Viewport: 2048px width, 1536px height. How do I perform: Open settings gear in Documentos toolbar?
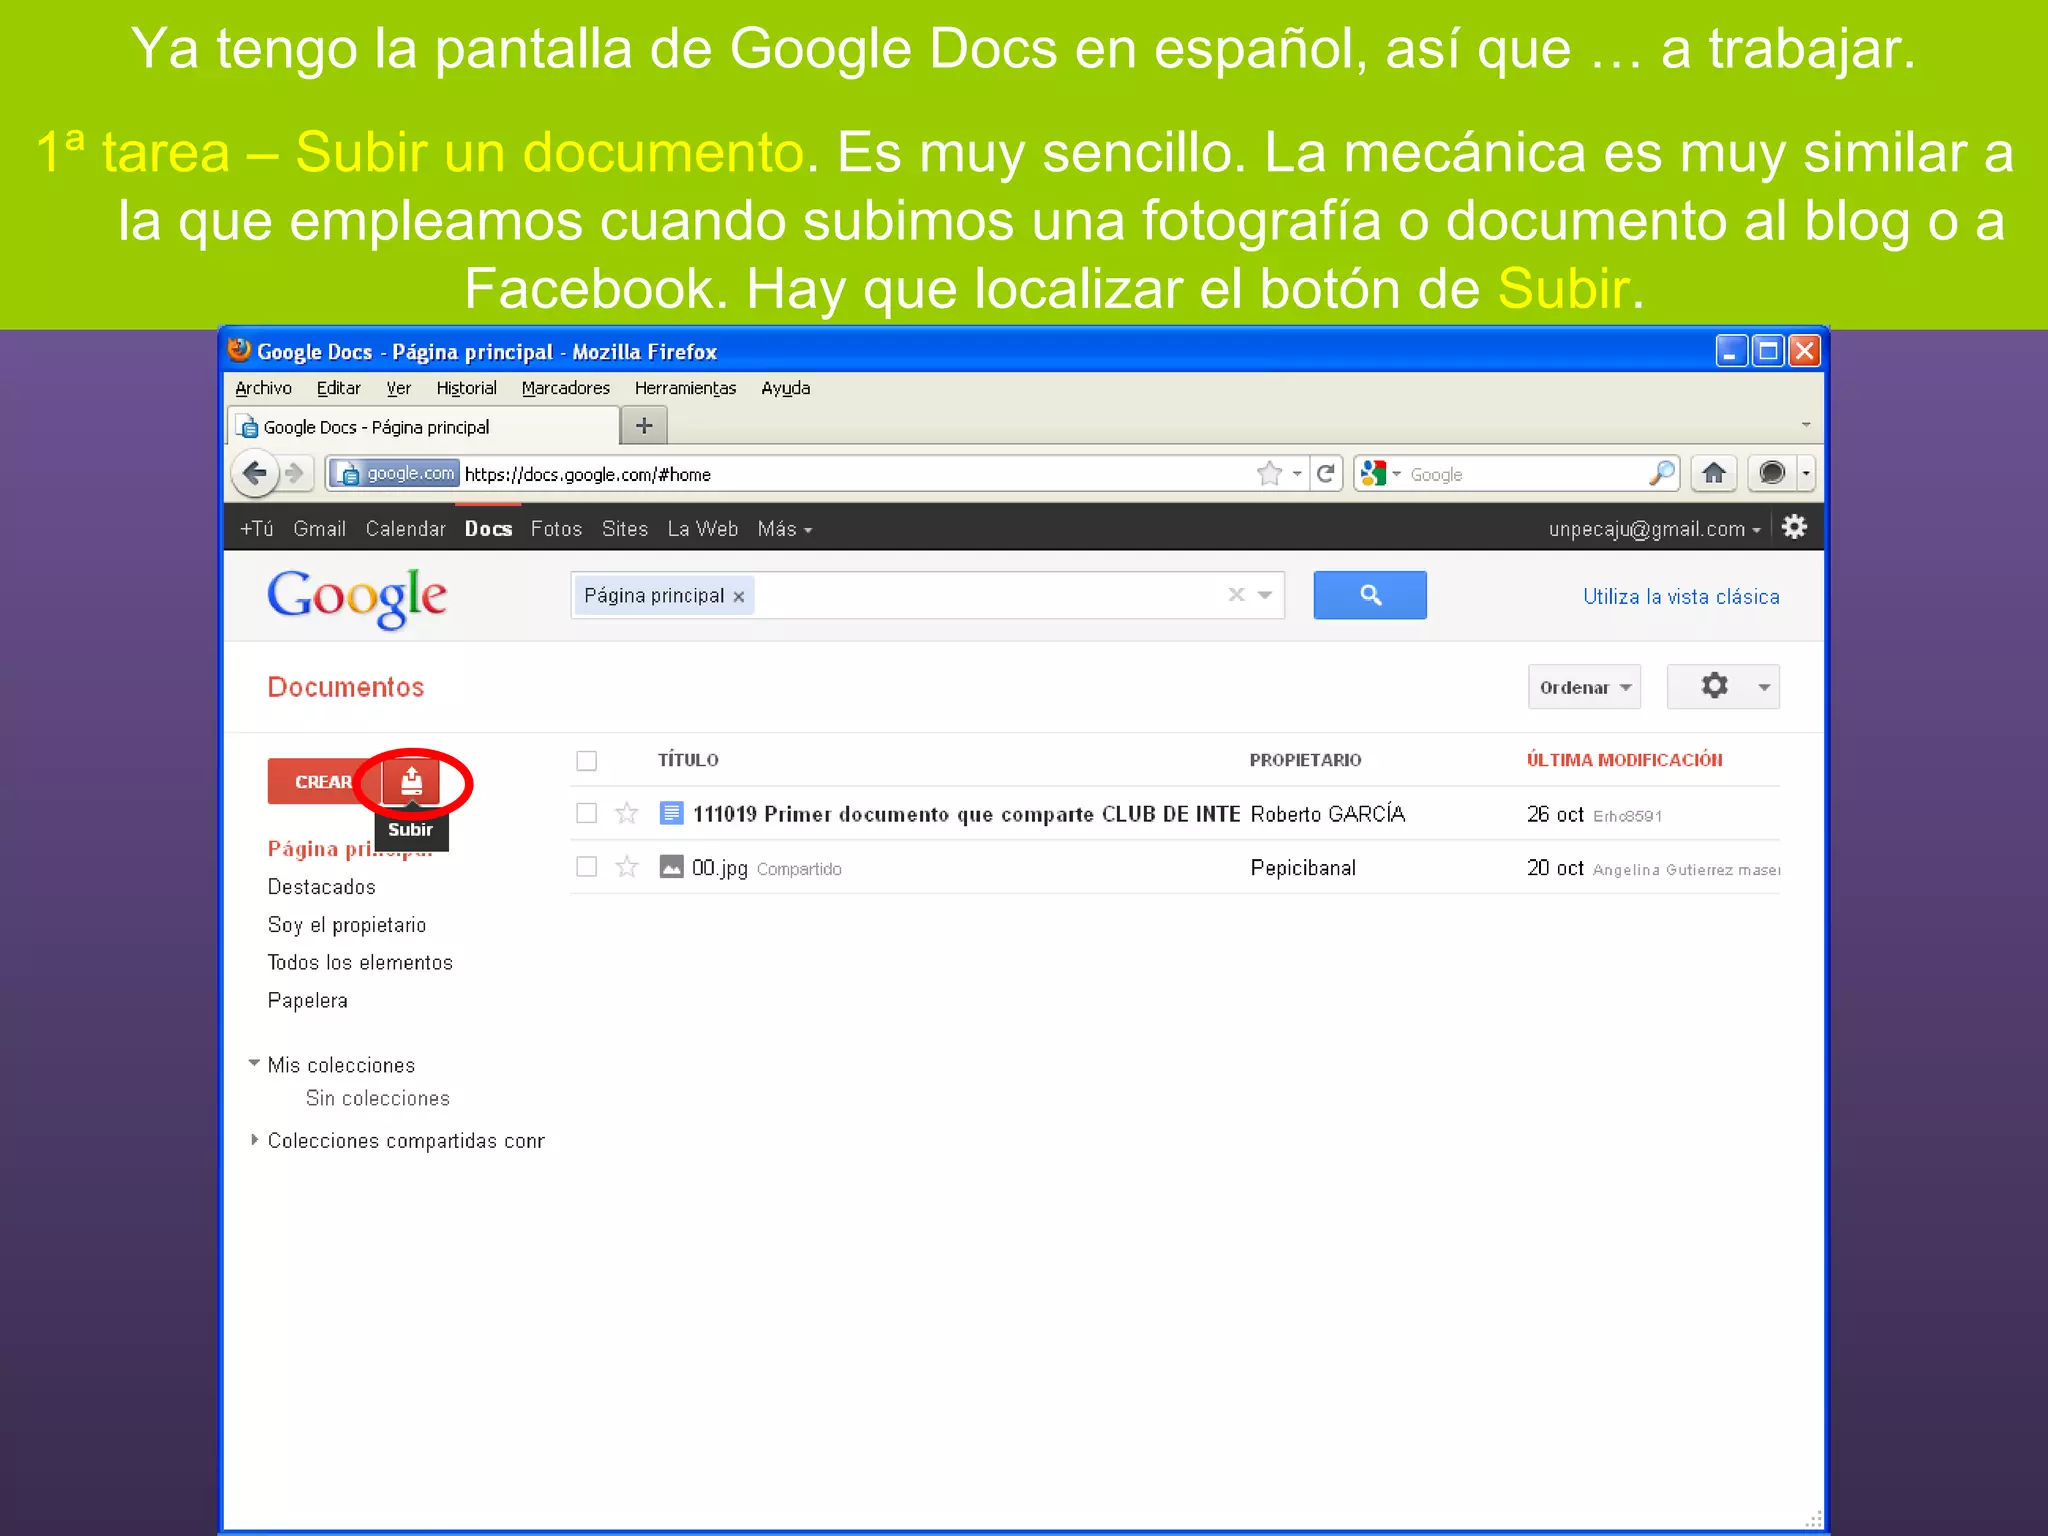tap(1723, 687)
